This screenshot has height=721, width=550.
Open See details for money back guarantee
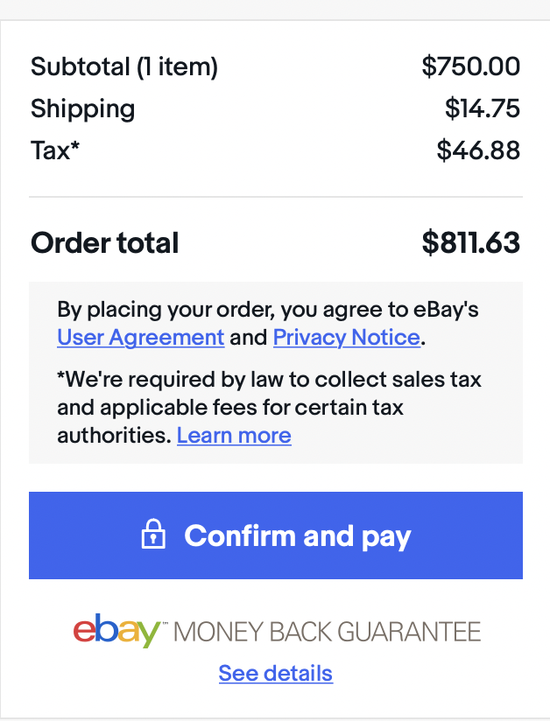(x=275, y=673)
